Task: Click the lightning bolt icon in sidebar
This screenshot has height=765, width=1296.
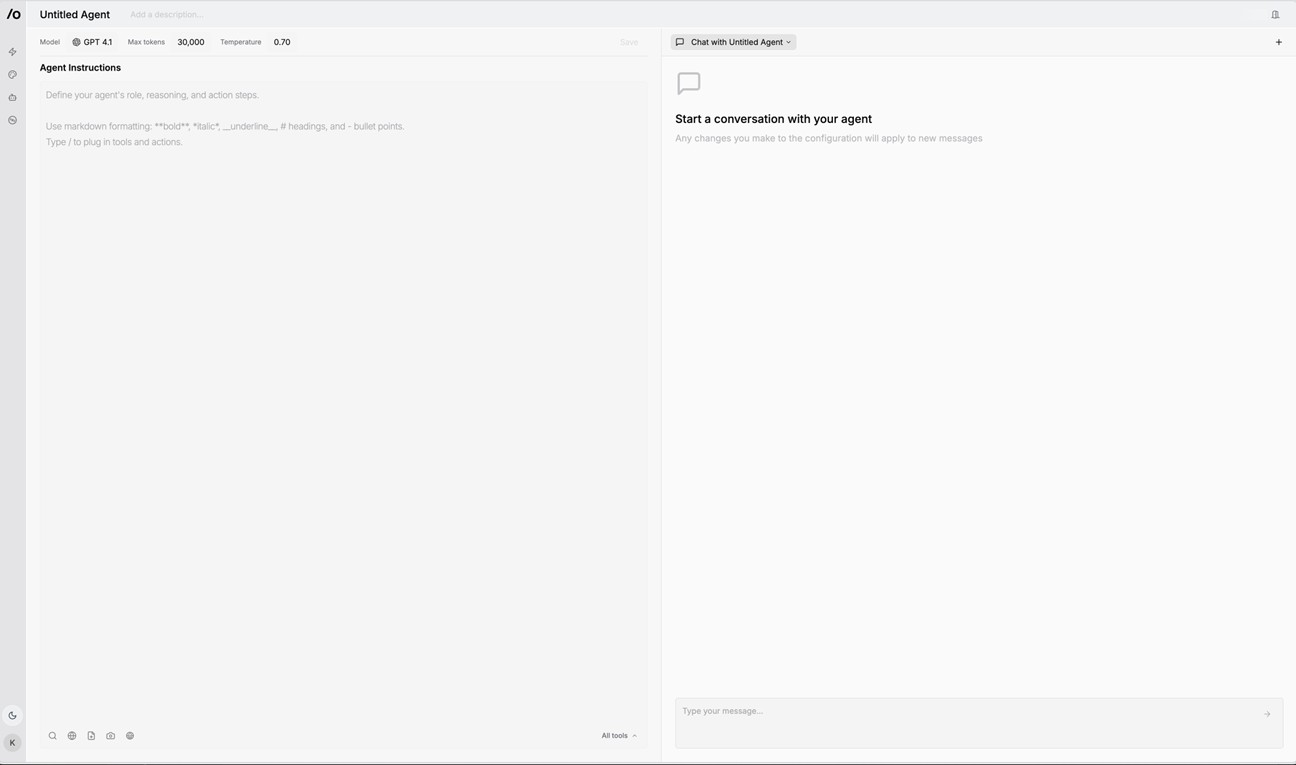Action: point(12,52)
